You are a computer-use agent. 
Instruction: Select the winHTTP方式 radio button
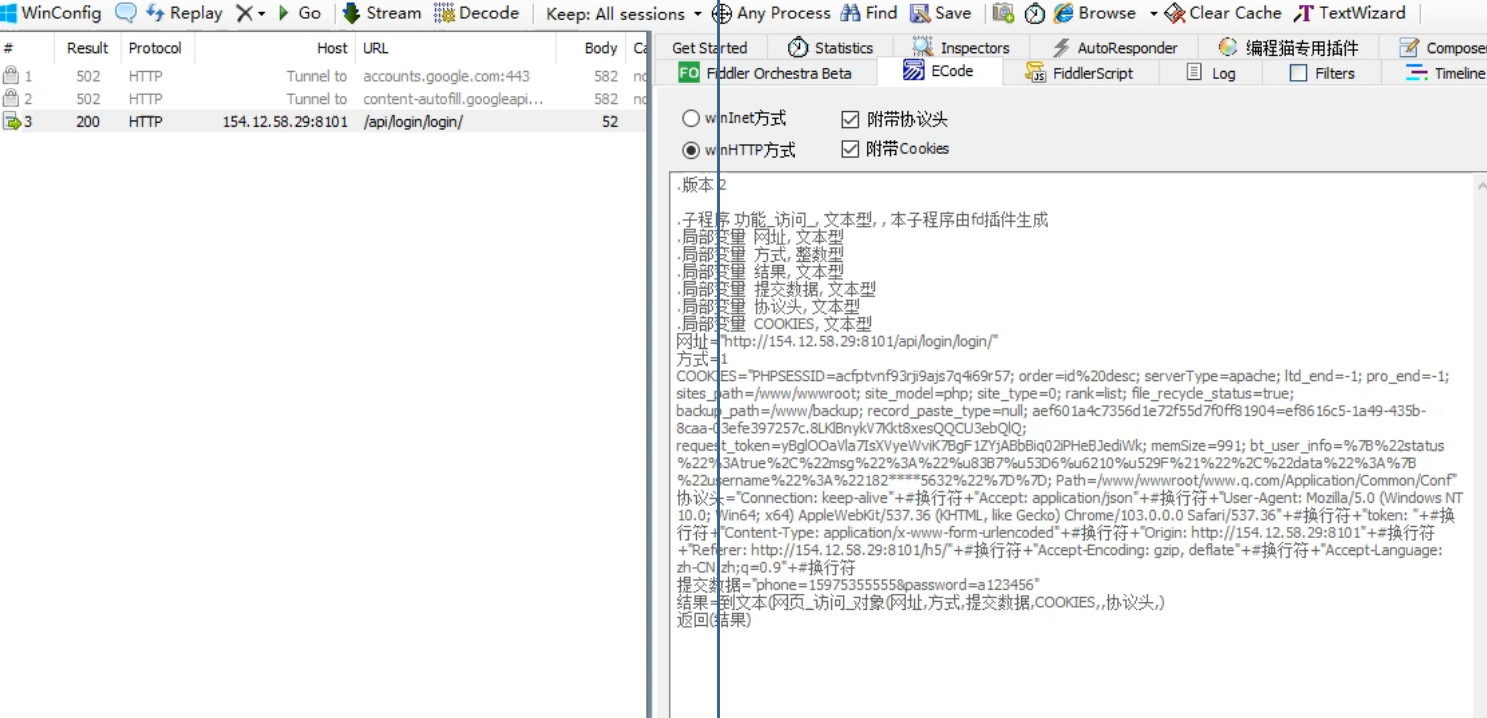pyautogui.click(x=691, y=150)
